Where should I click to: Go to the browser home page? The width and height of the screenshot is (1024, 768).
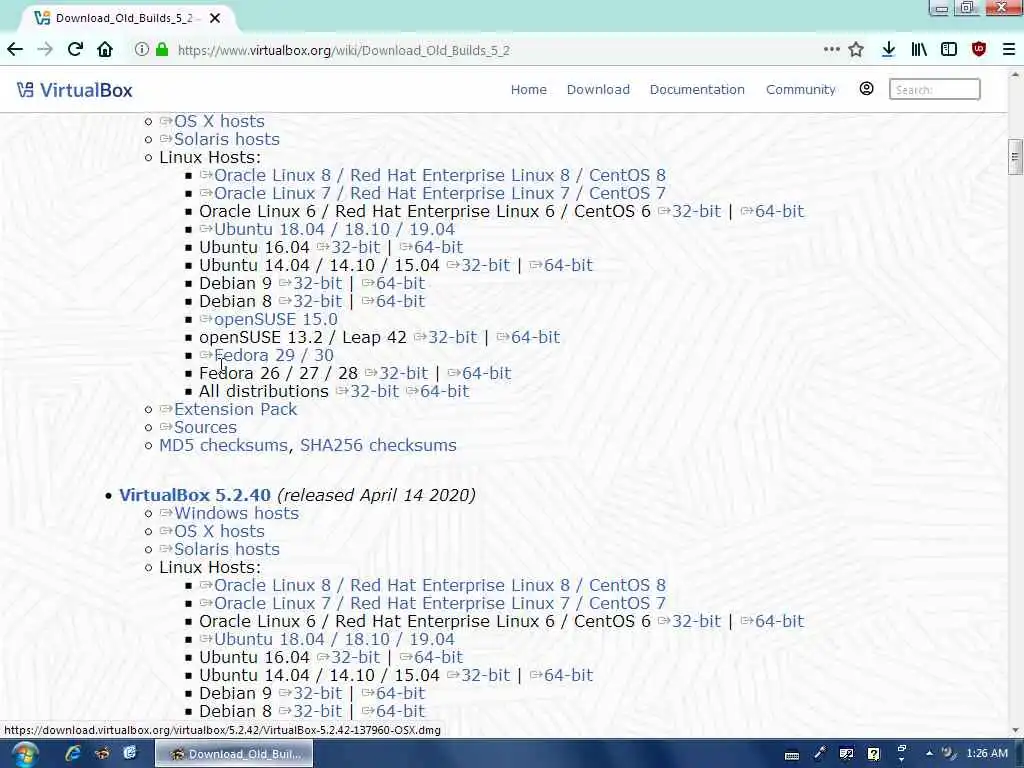click(x=104, y=50)
